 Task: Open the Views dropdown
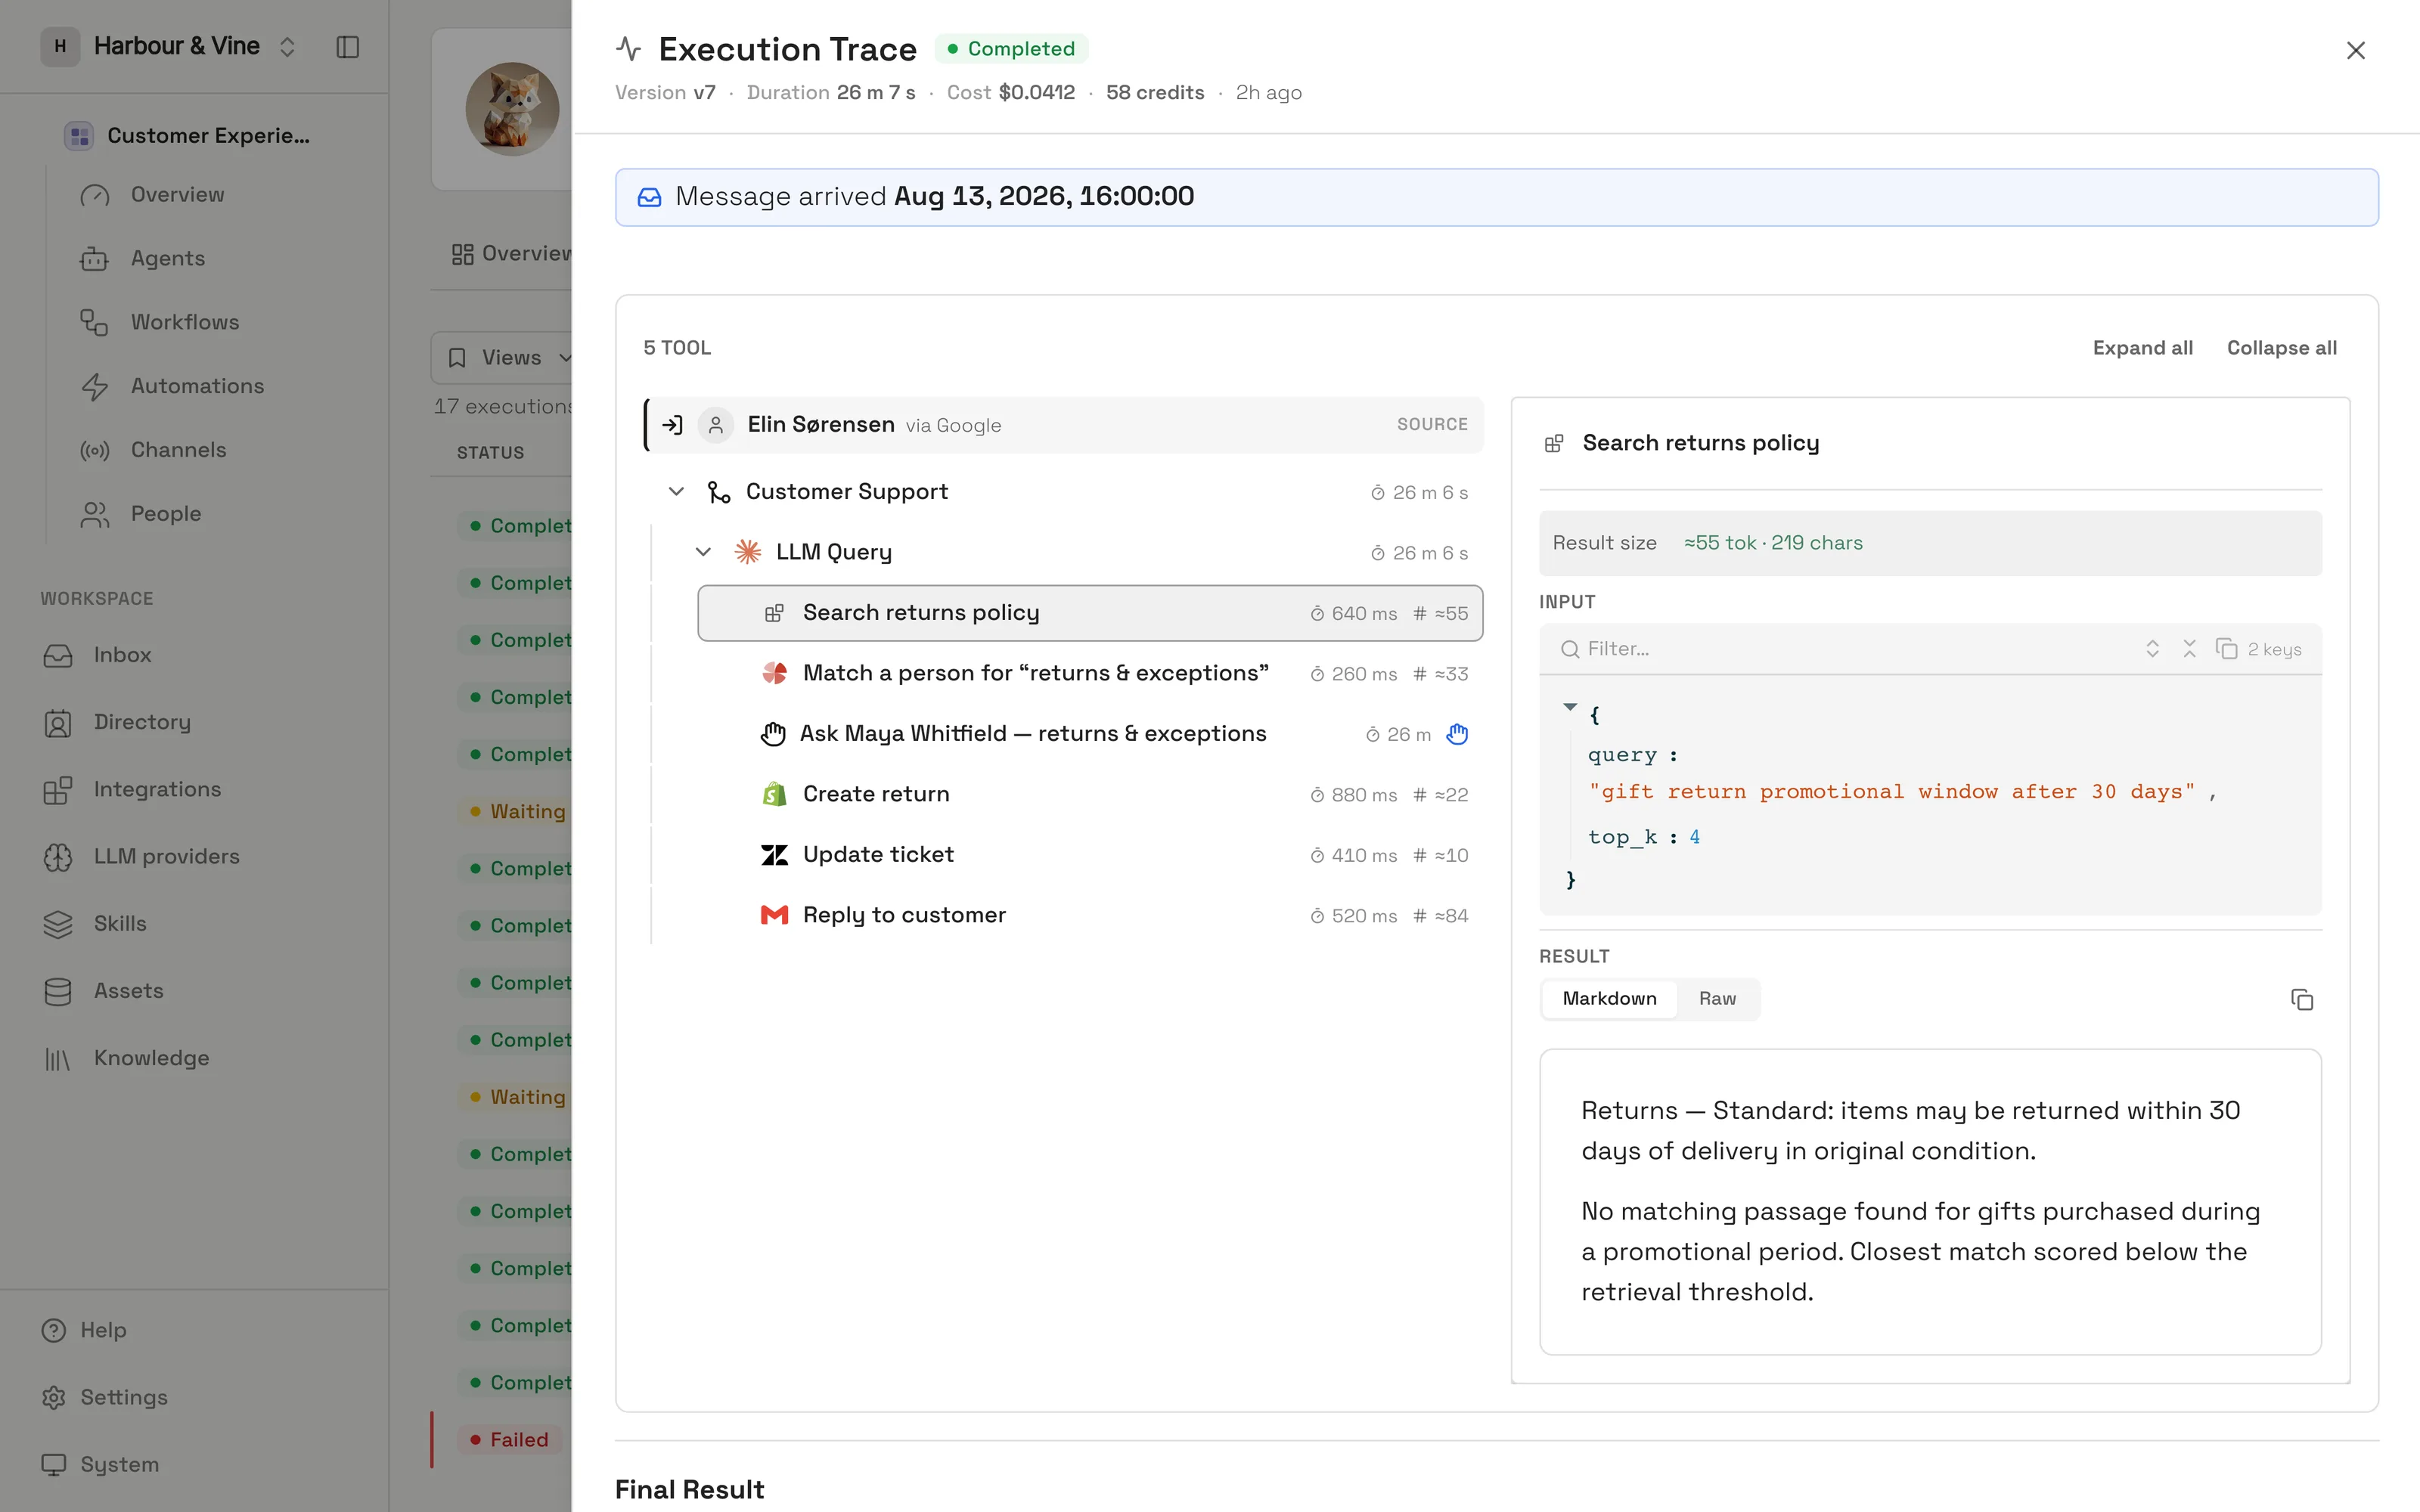tap(510, 358)
